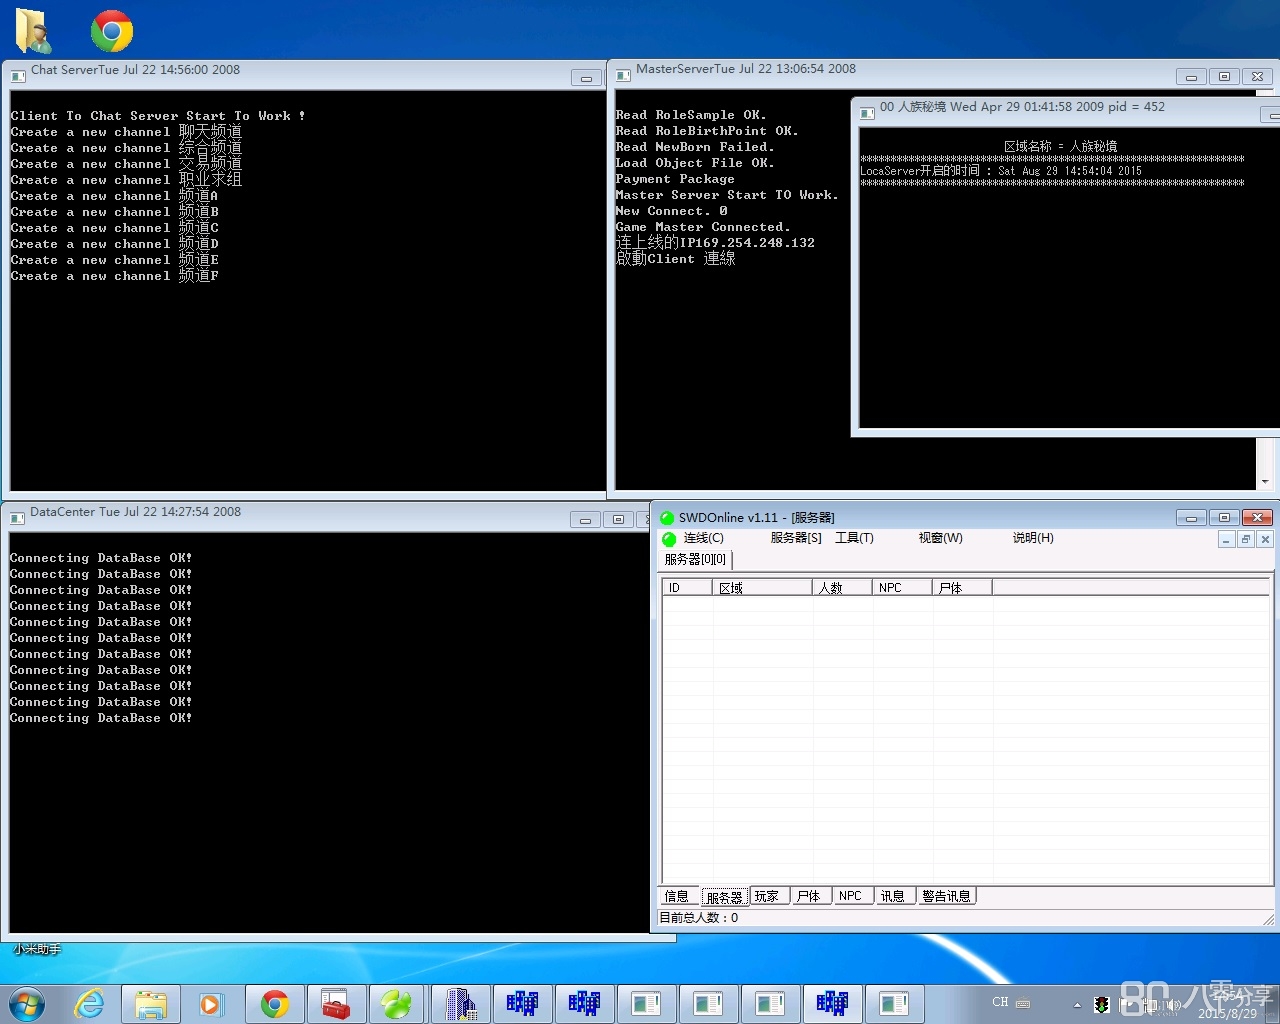
Task: Click 'Client To Chat Server Start To Work' line
Action: point(158,116)
